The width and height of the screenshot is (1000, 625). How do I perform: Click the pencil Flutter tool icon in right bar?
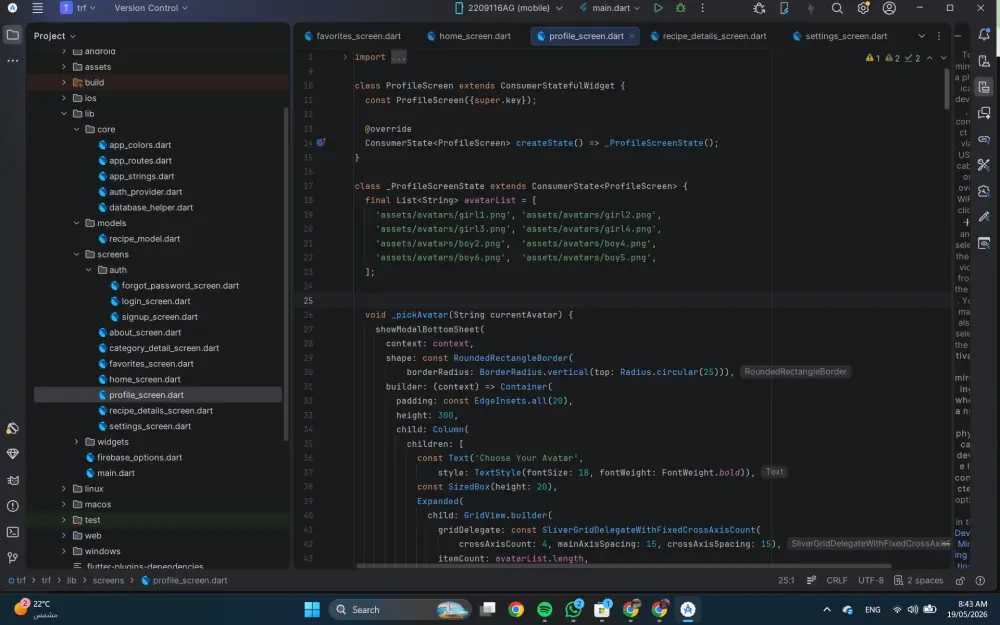(984, 217)
